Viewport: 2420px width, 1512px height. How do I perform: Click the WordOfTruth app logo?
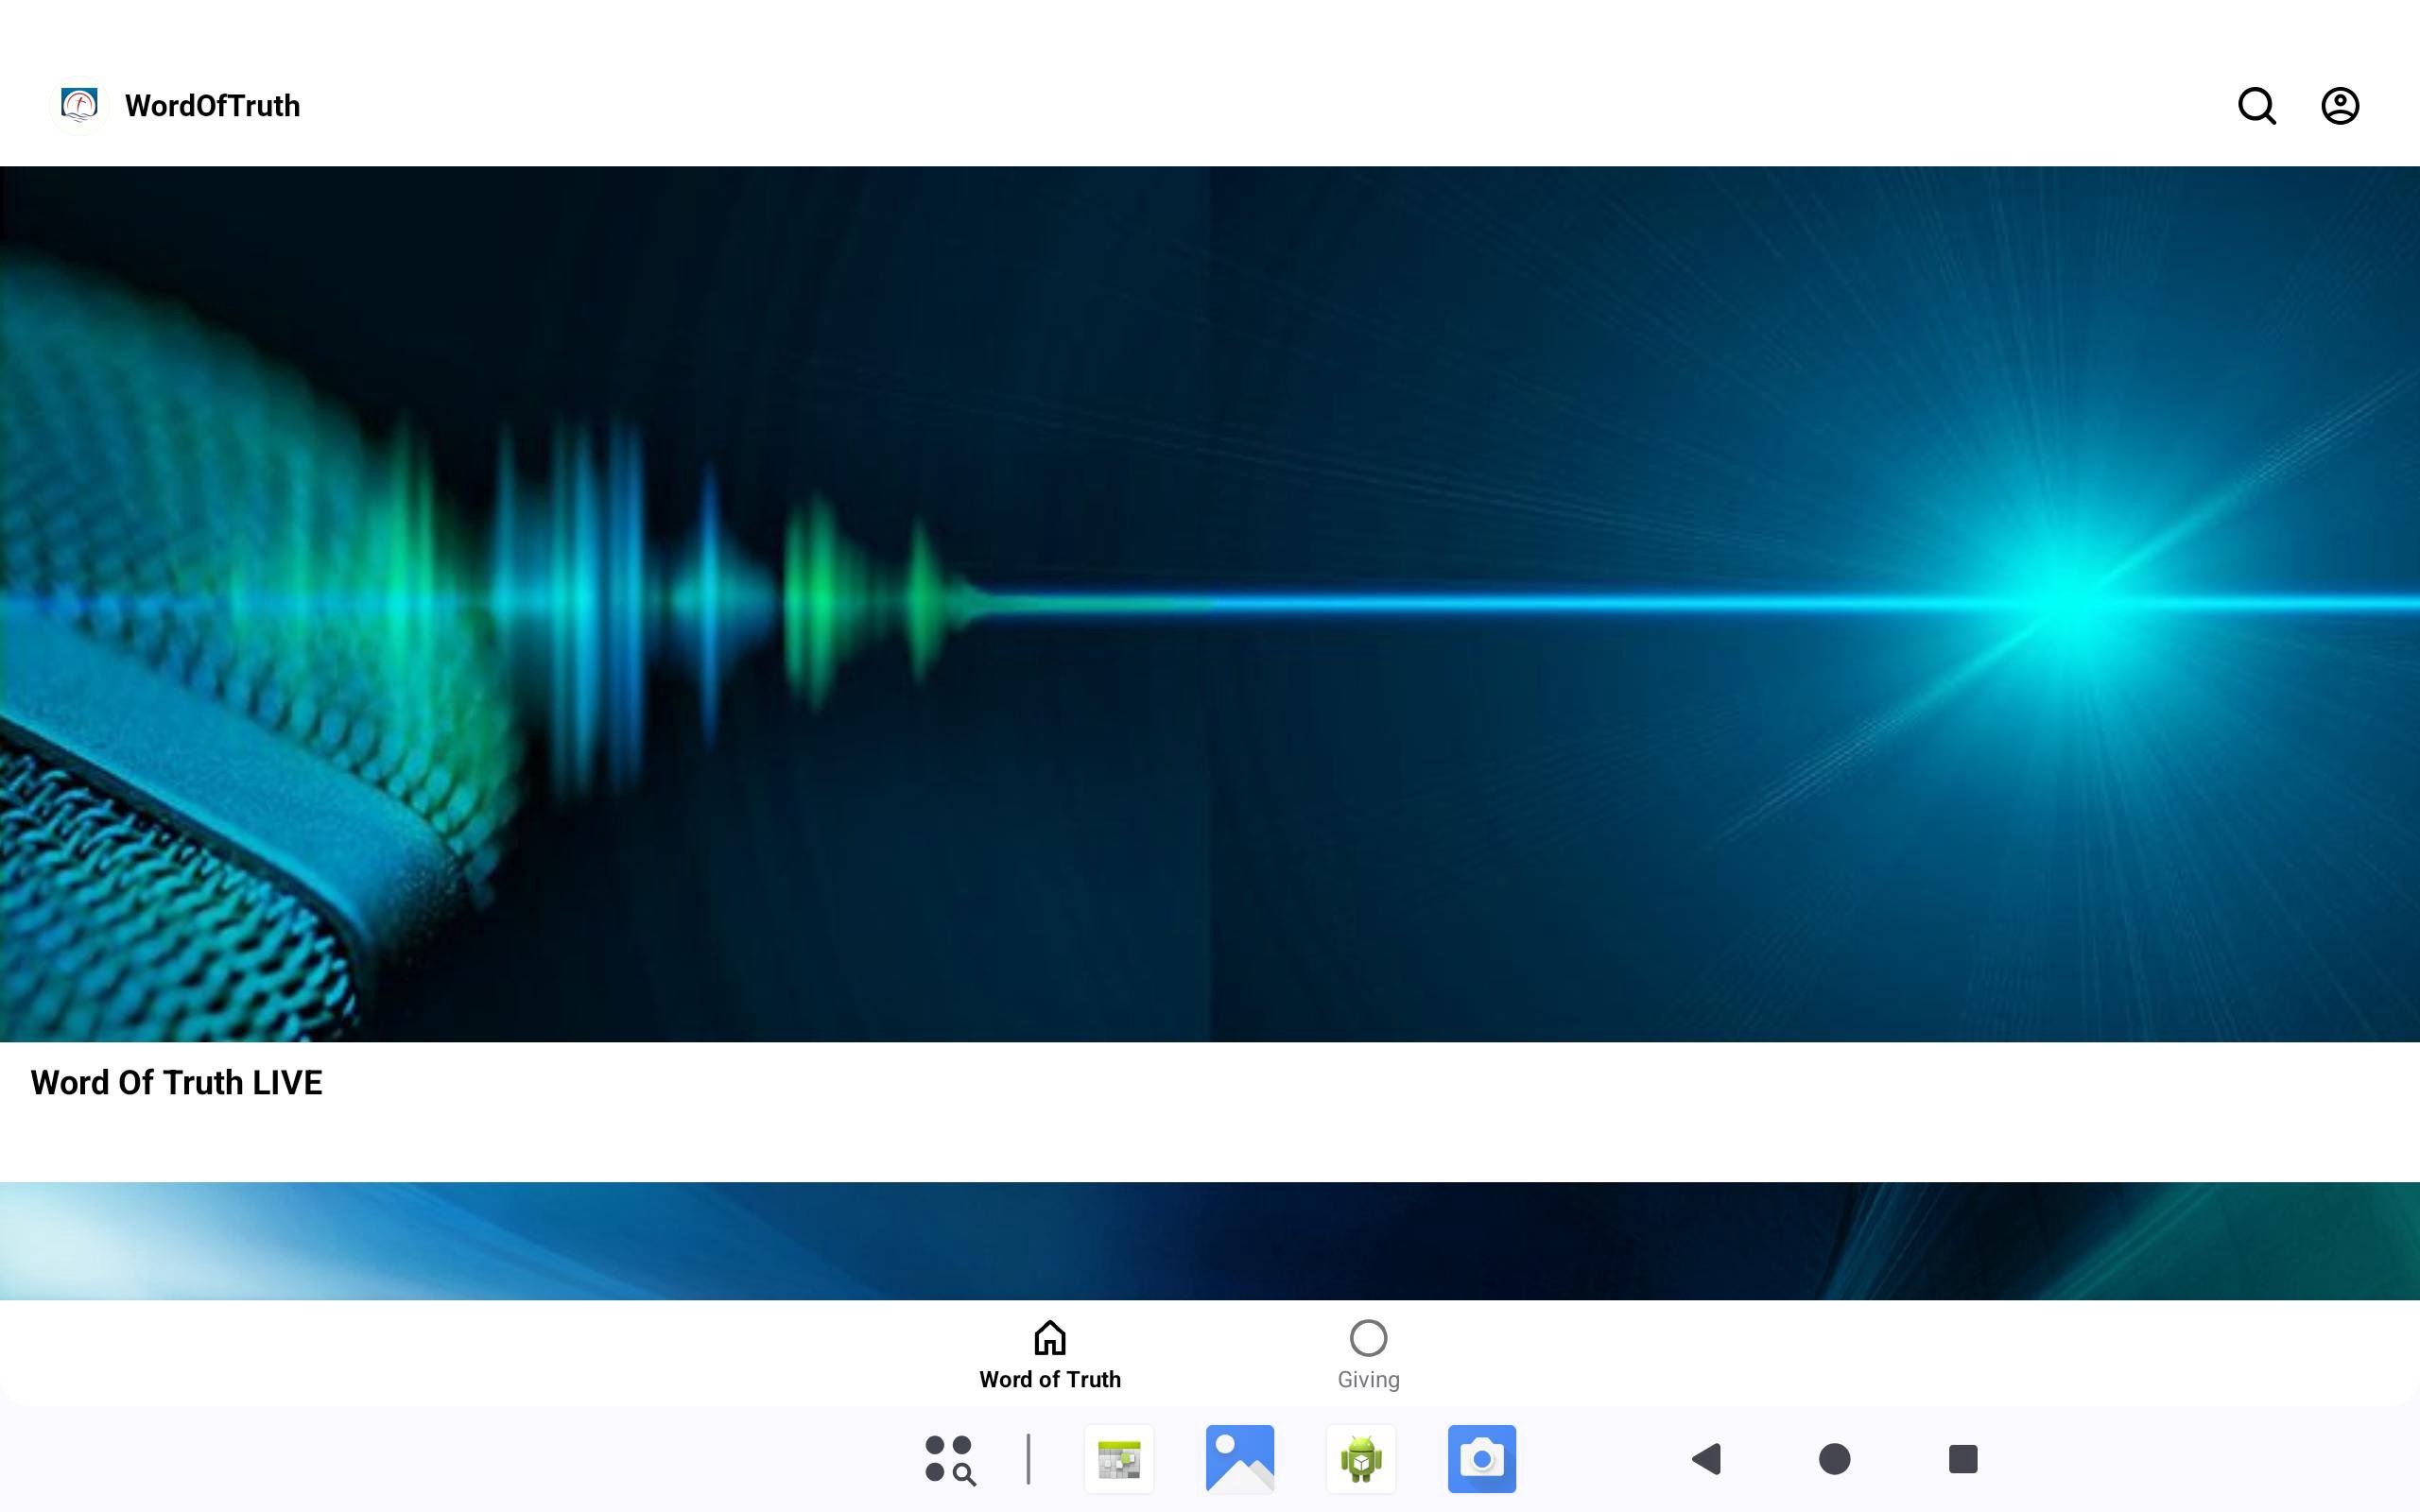click(x=79, y=105)
